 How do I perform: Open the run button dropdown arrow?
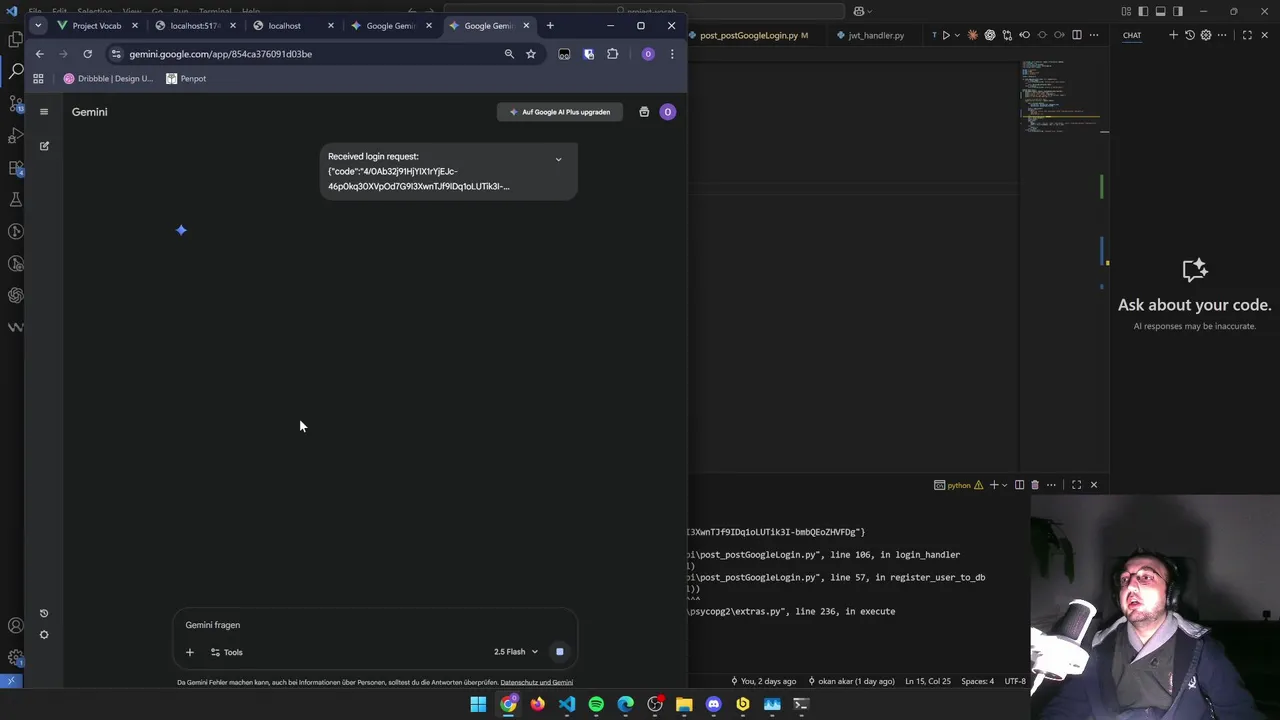[x=958, y=35]
